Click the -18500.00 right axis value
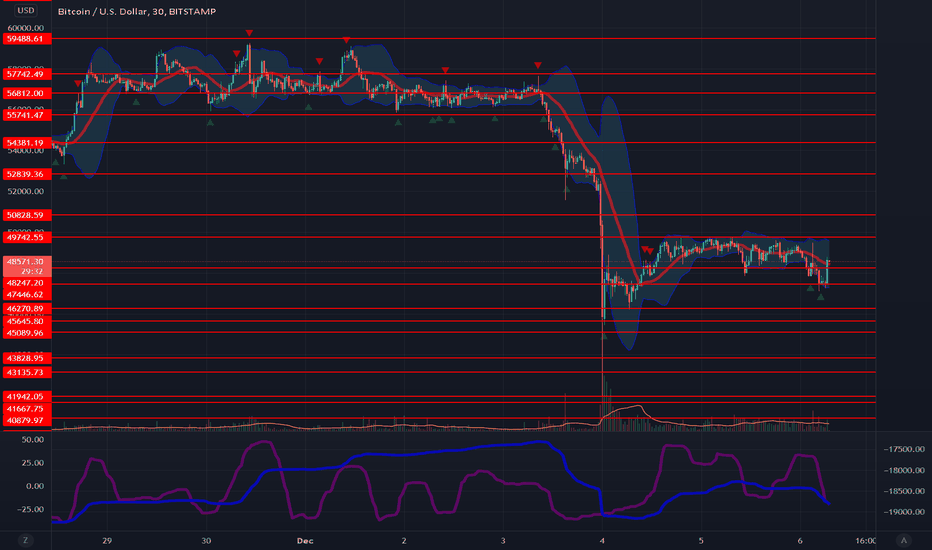 click(903, 491)
